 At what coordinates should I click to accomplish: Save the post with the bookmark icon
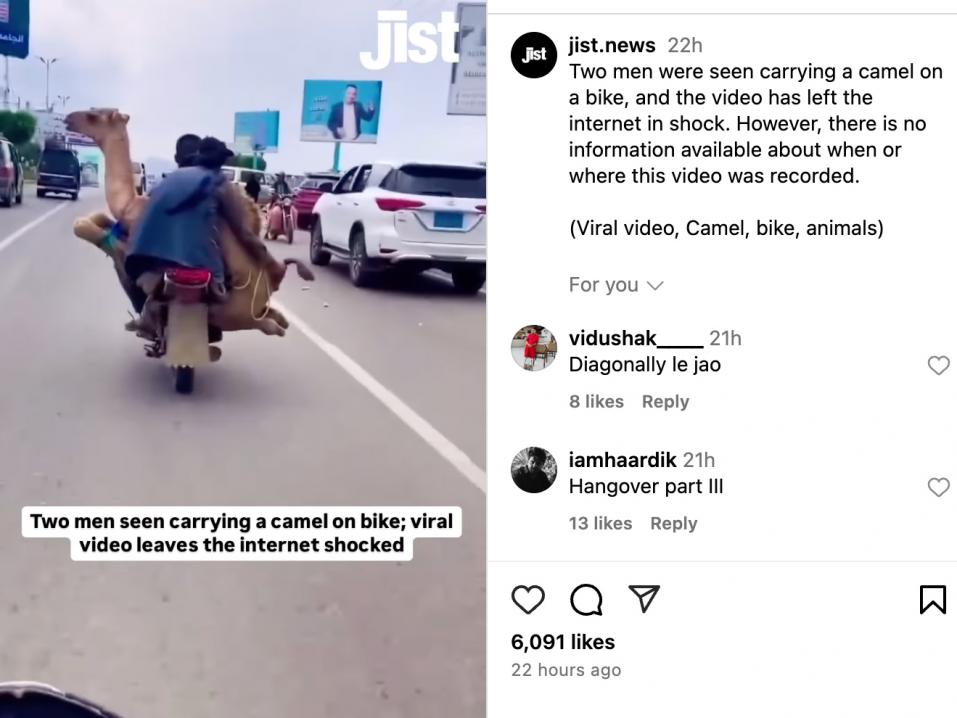pyautogui.click(x=933, y=599)
